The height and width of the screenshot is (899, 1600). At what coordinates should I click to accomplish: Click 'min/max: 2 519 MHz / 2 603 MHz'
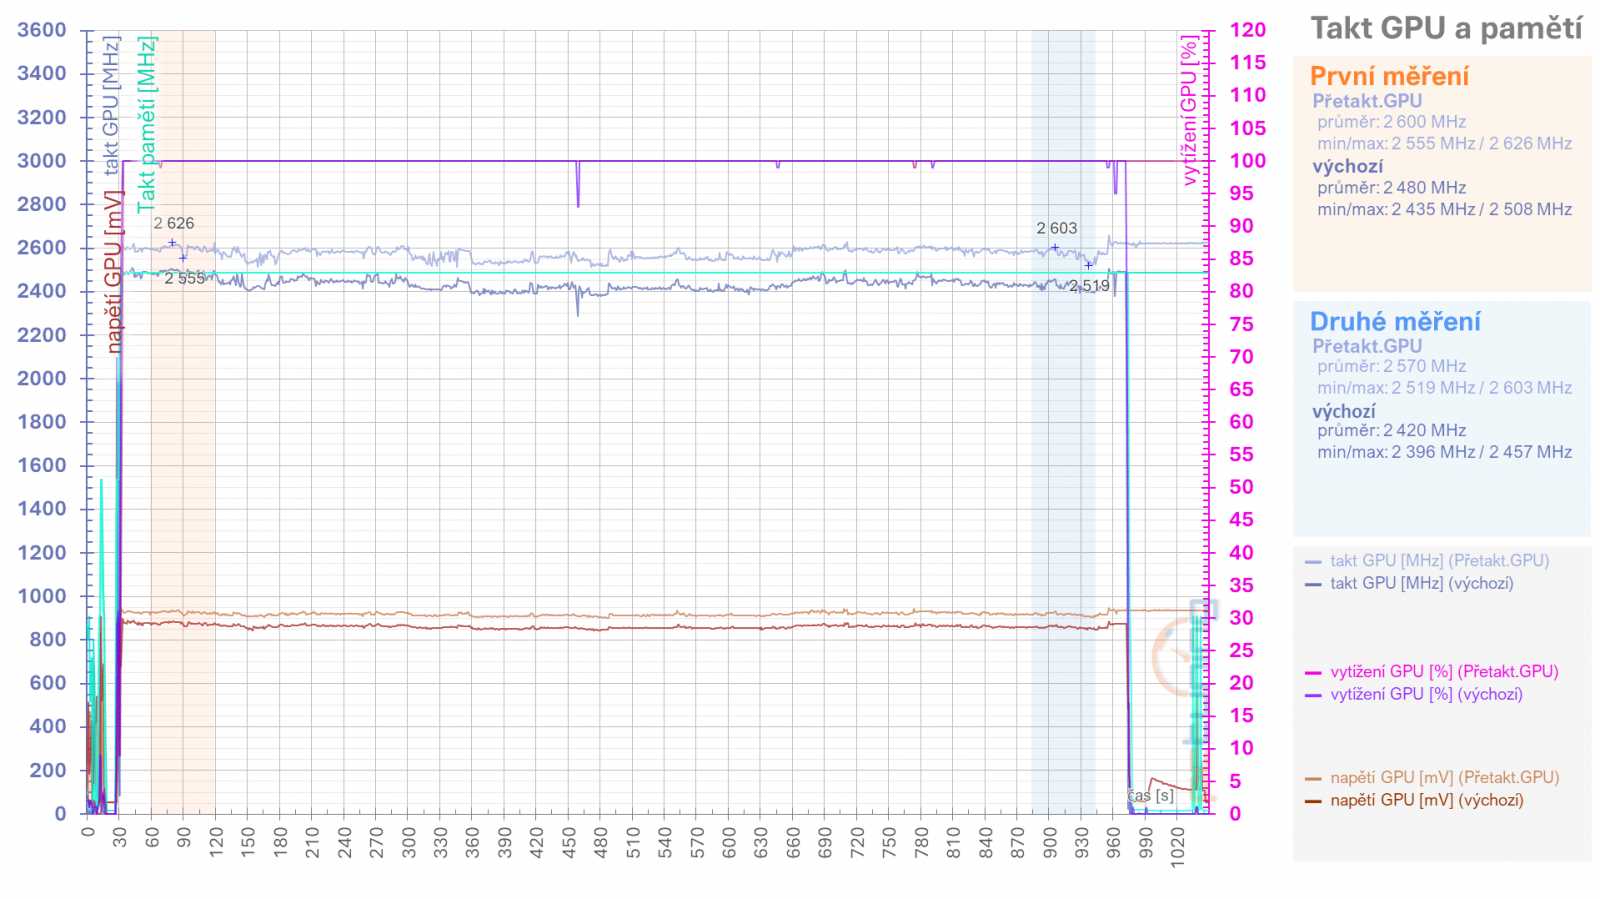click(x=1445, y=388)
